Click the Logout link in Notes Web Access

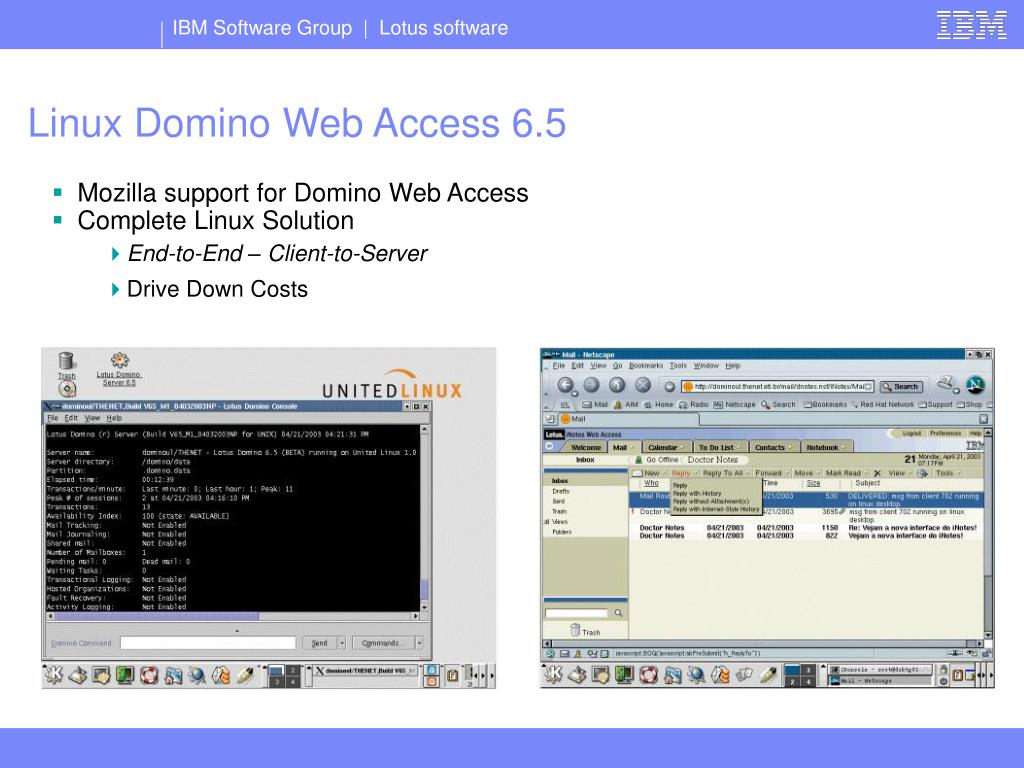click(911, 434)
